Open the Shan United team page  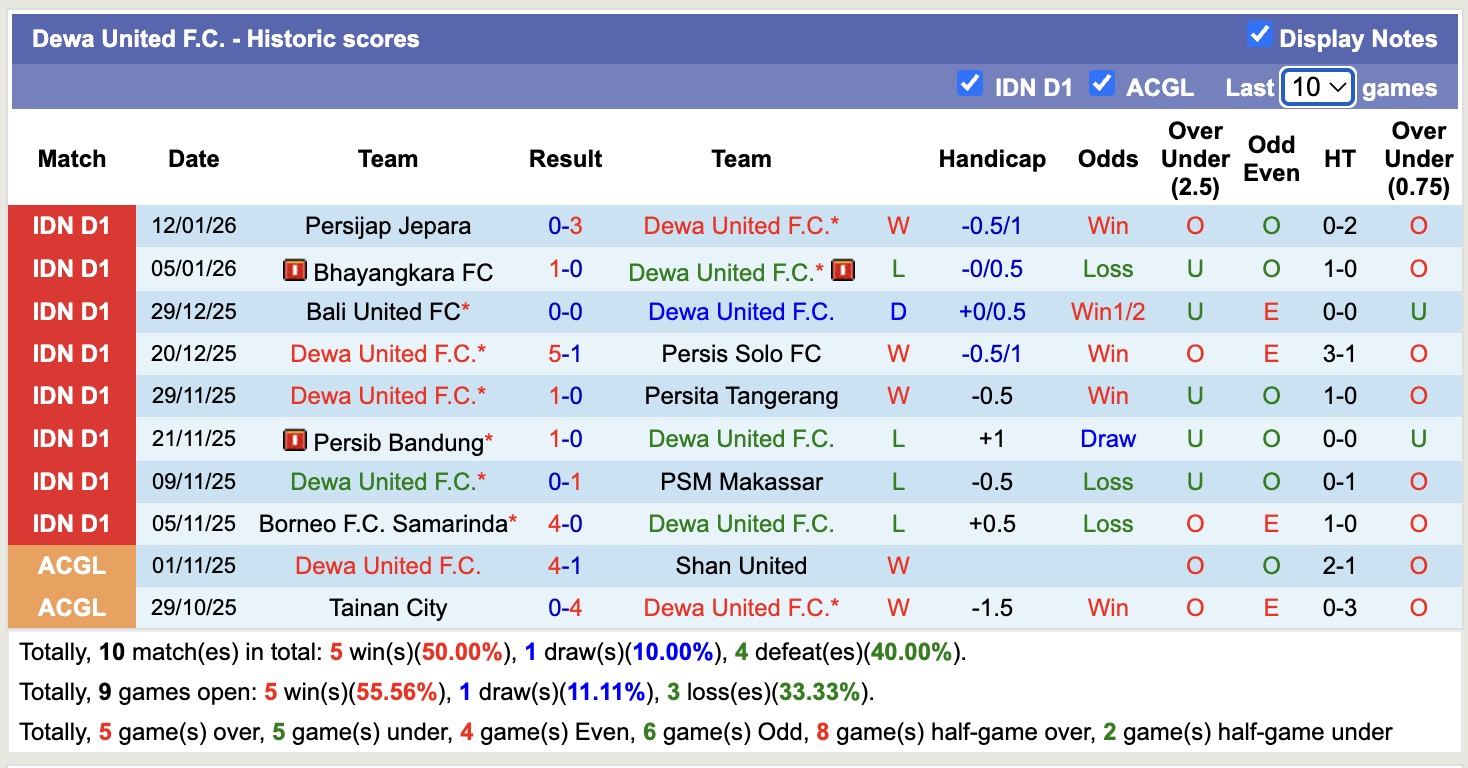pos(741,565)
